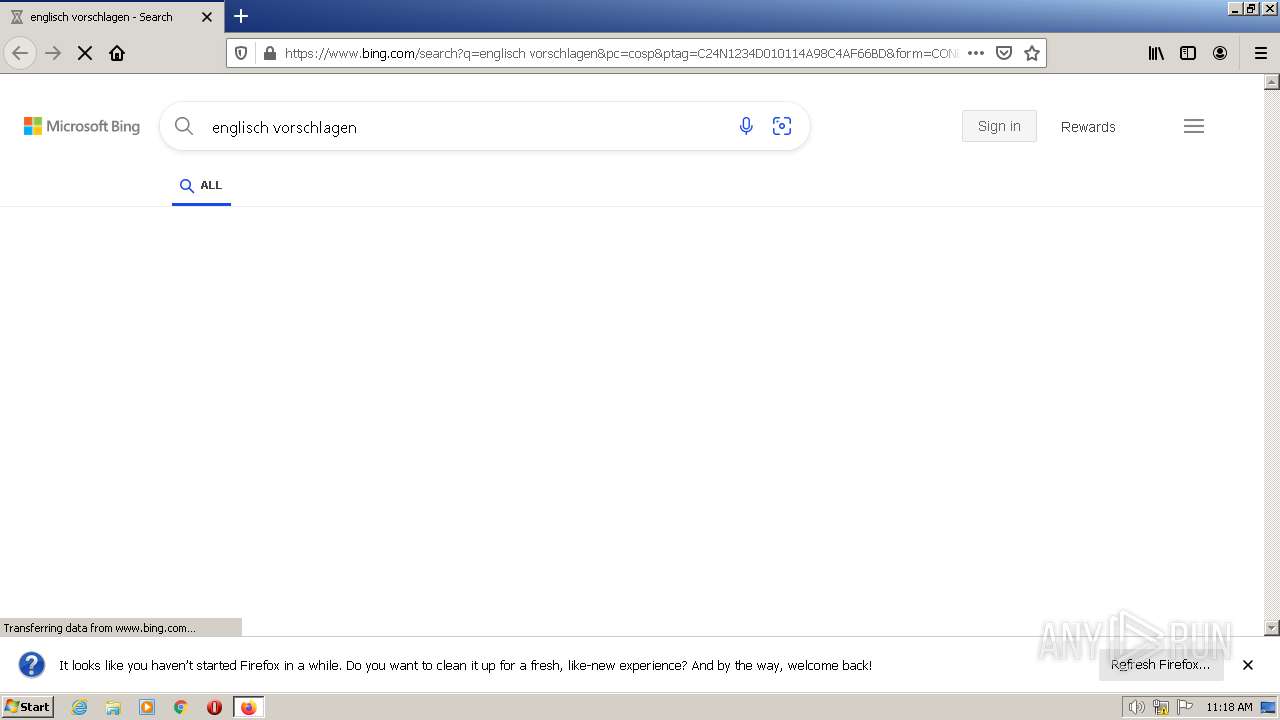
Task: Go back to previous page
Action: [x=20, y=53]
